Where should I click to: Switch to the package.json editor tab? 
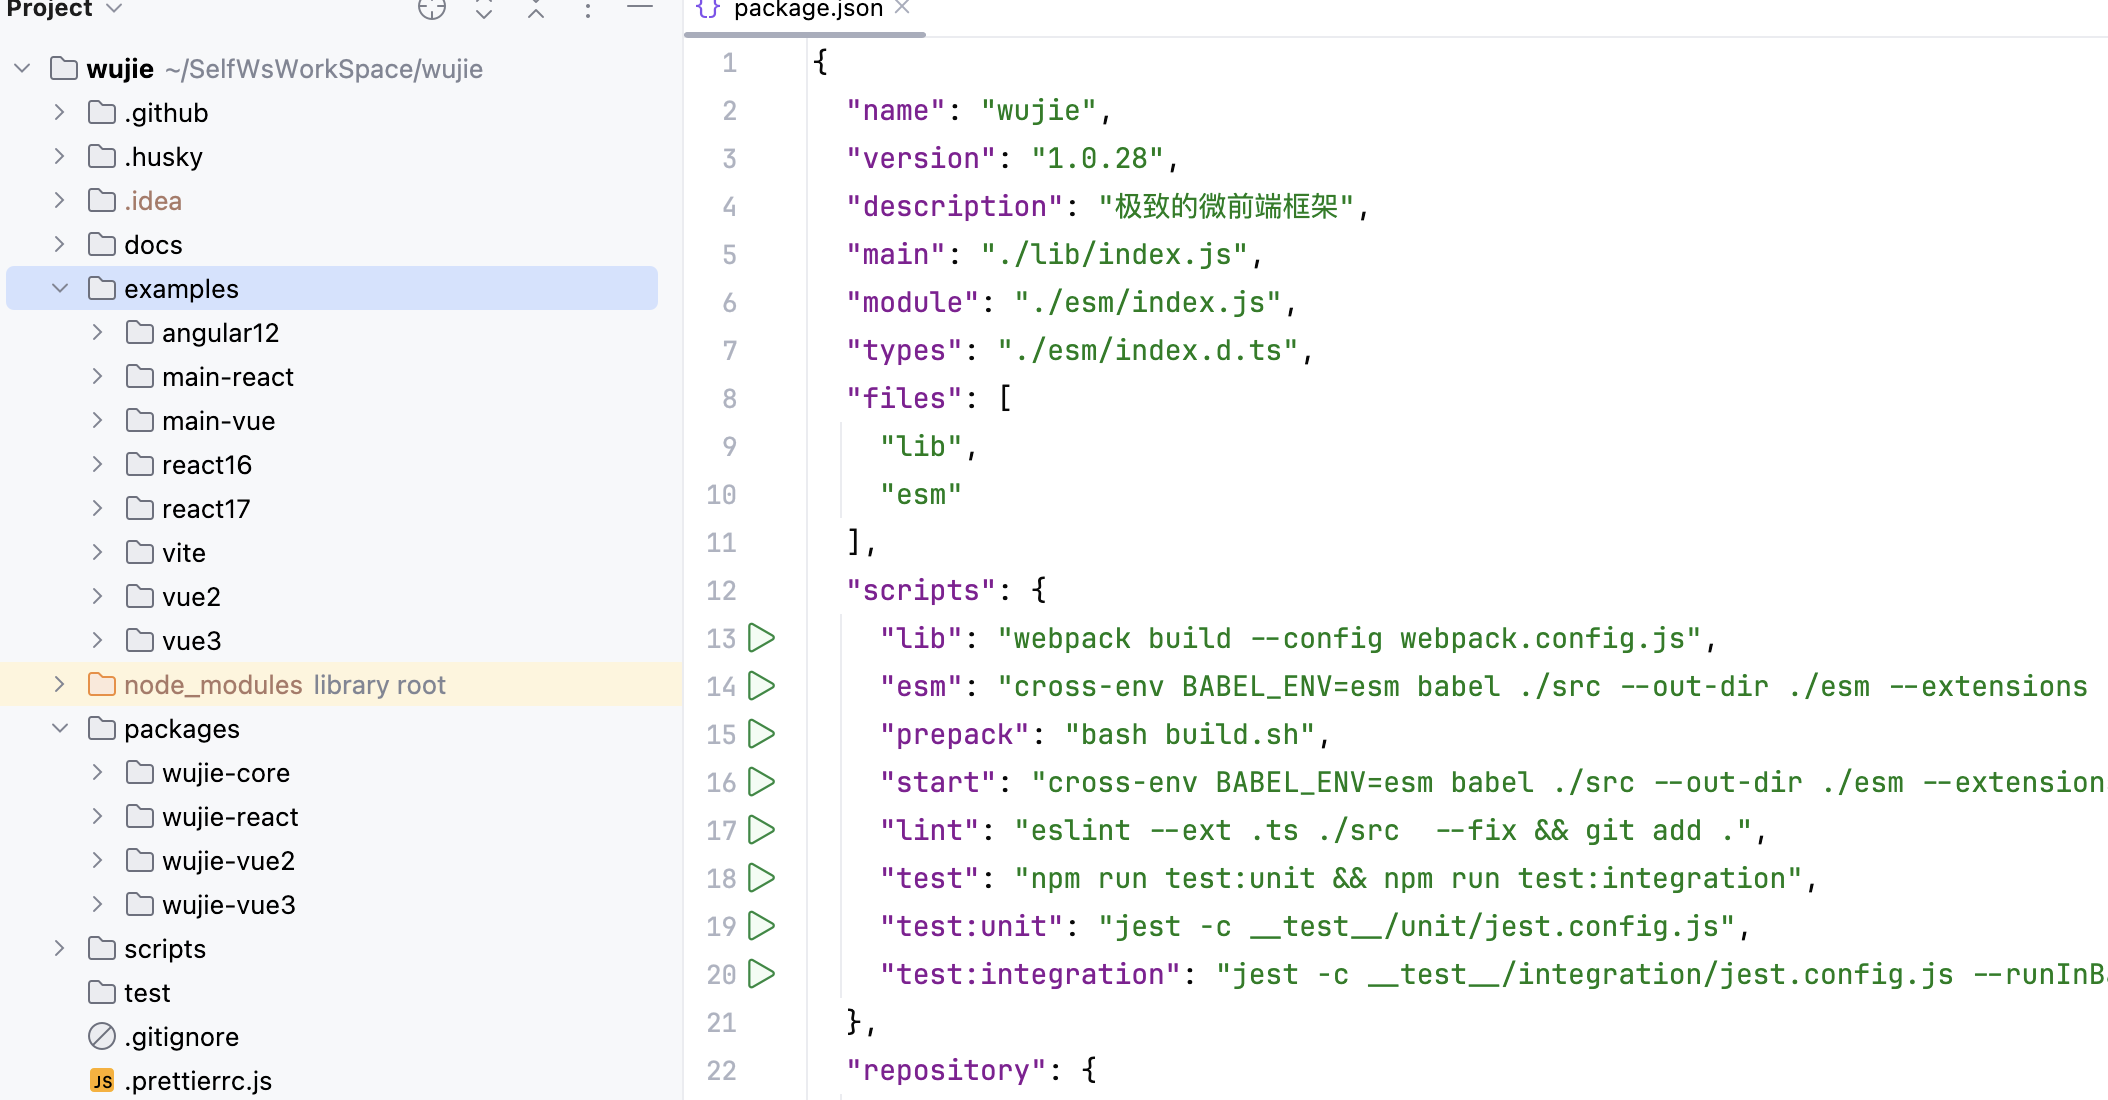[806, 10]
